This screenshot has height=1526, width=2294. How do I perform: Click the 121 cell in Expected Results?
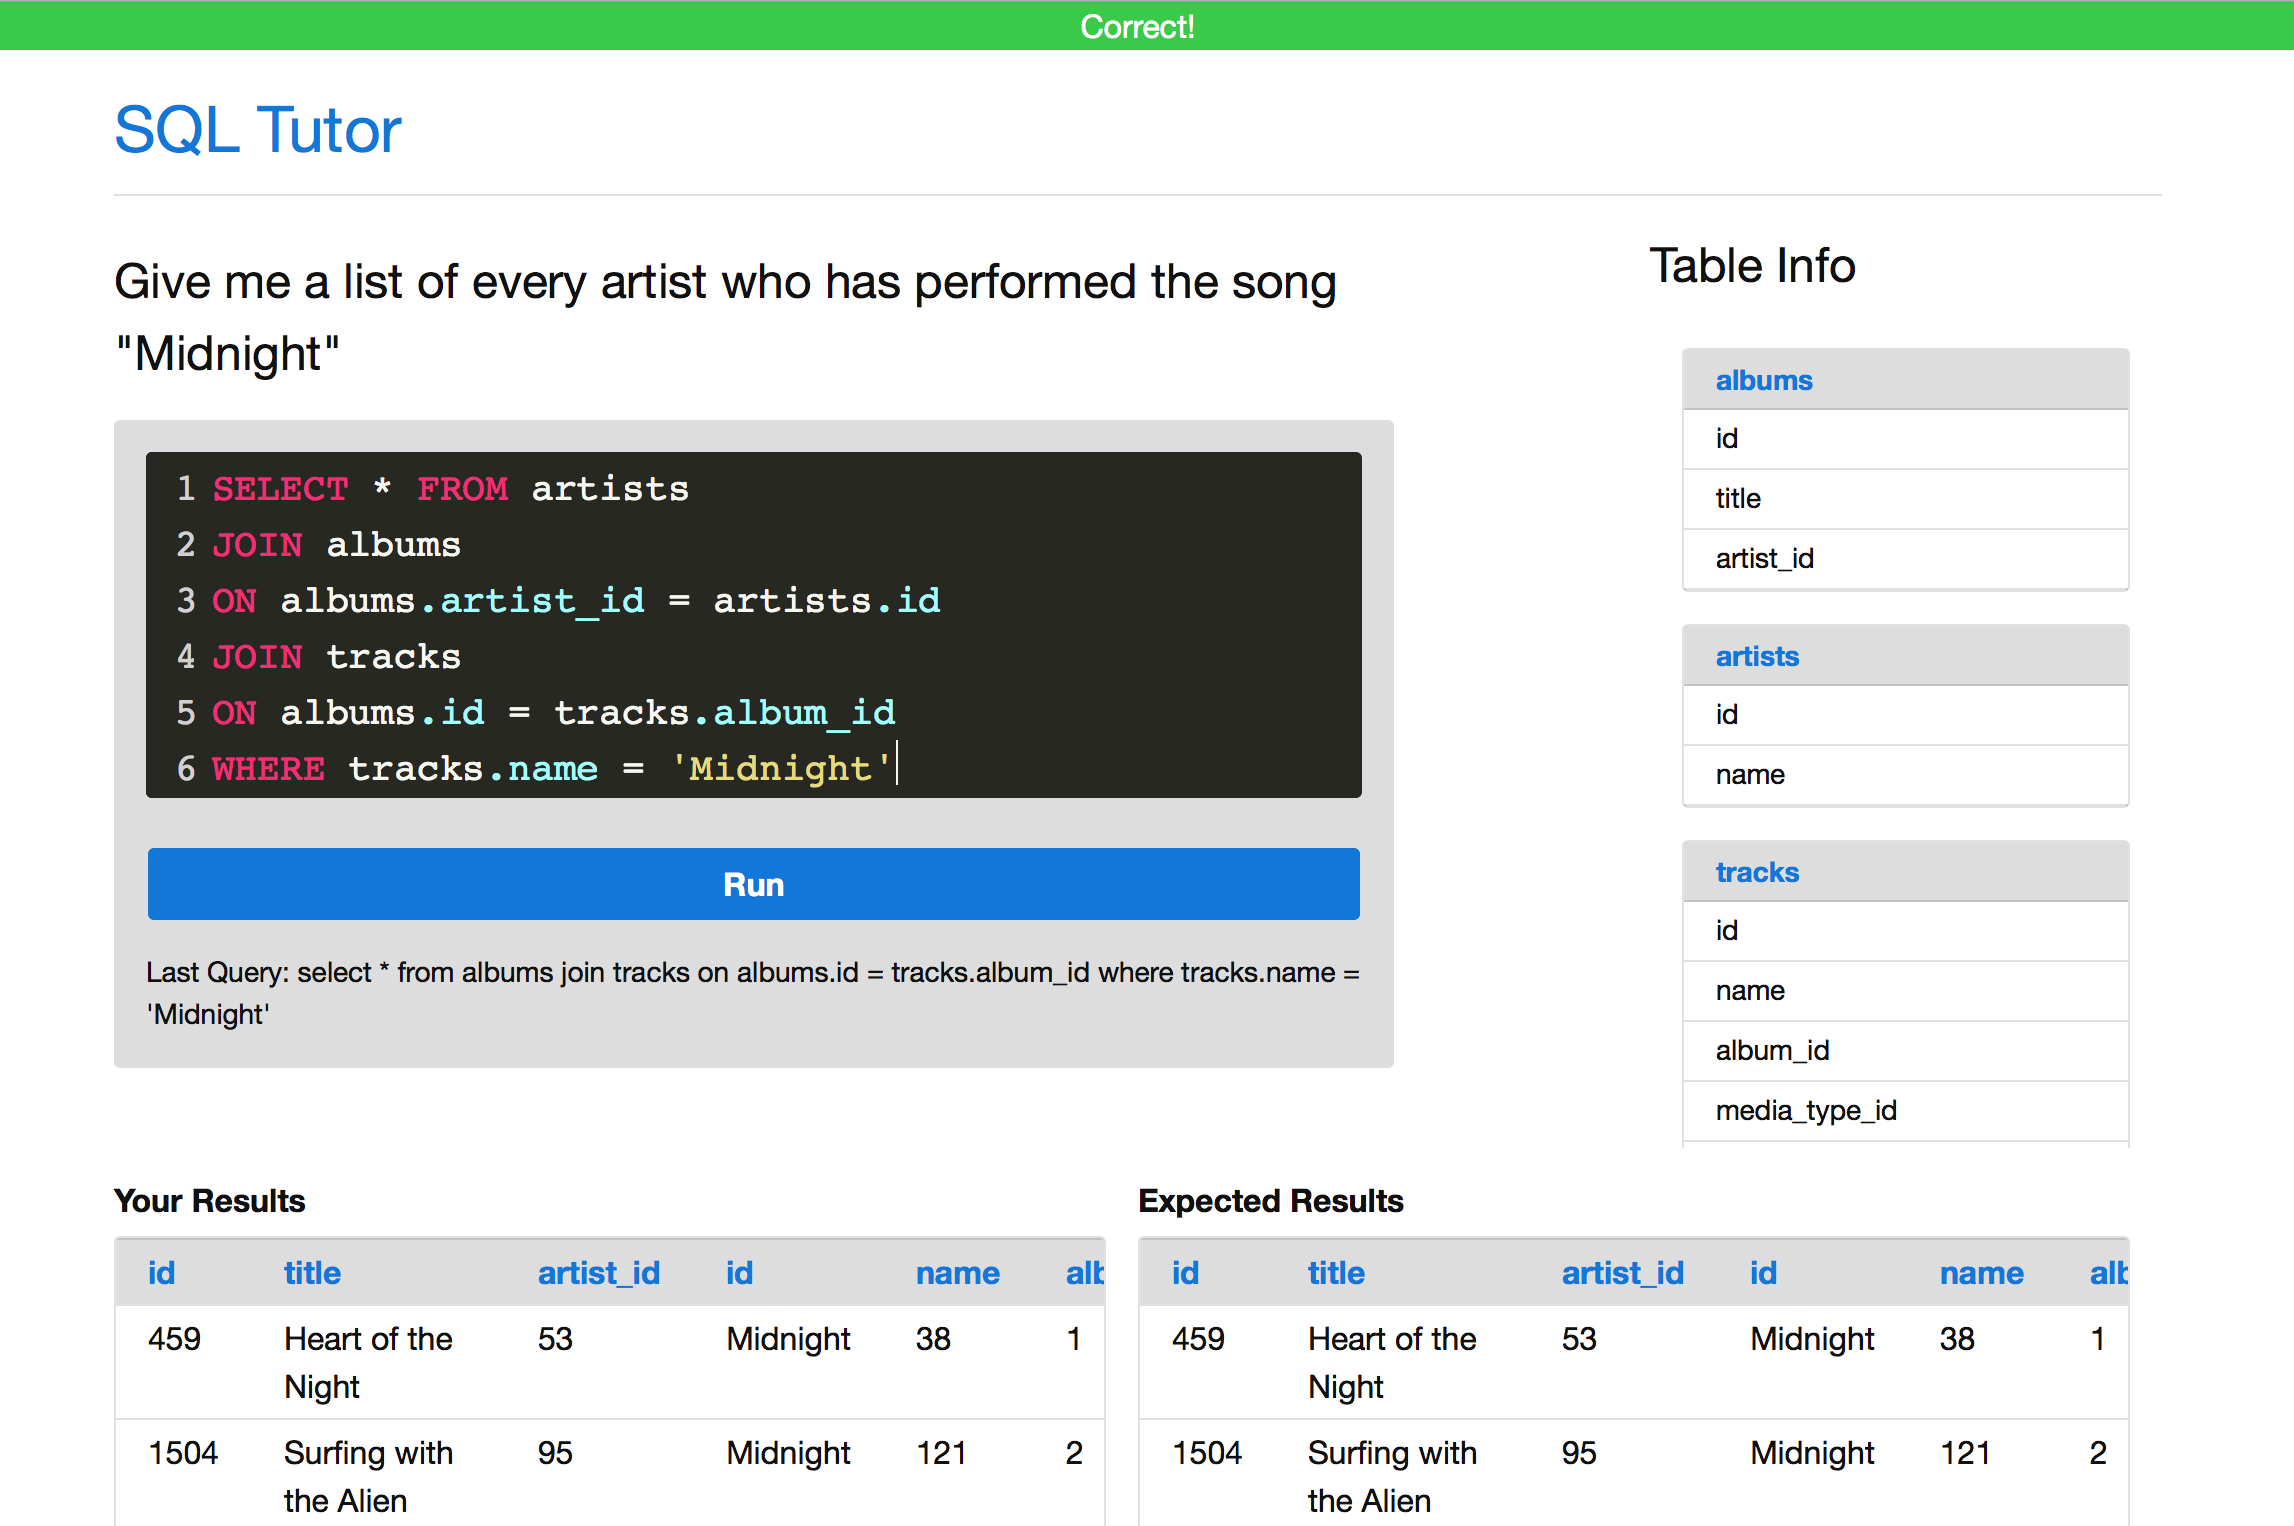coord(1965,1453)
